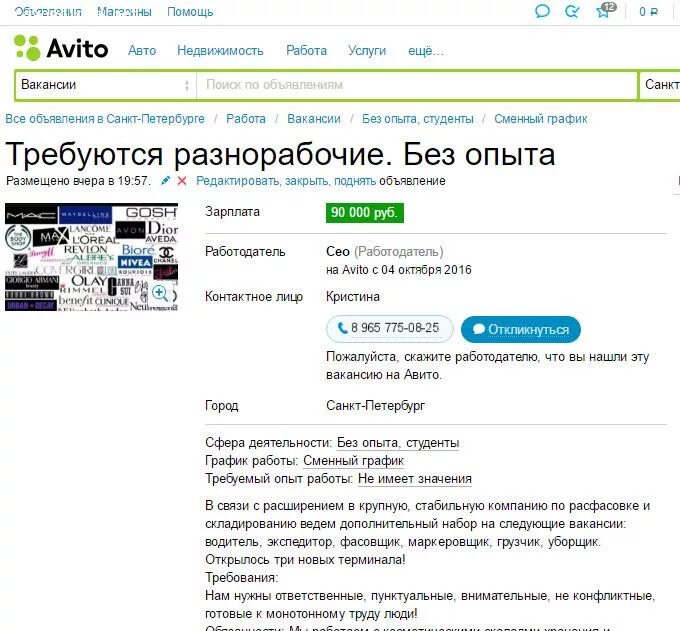Open the chat refresh icon in header
This screenshot has height=631, width=680.
[572, 11]
